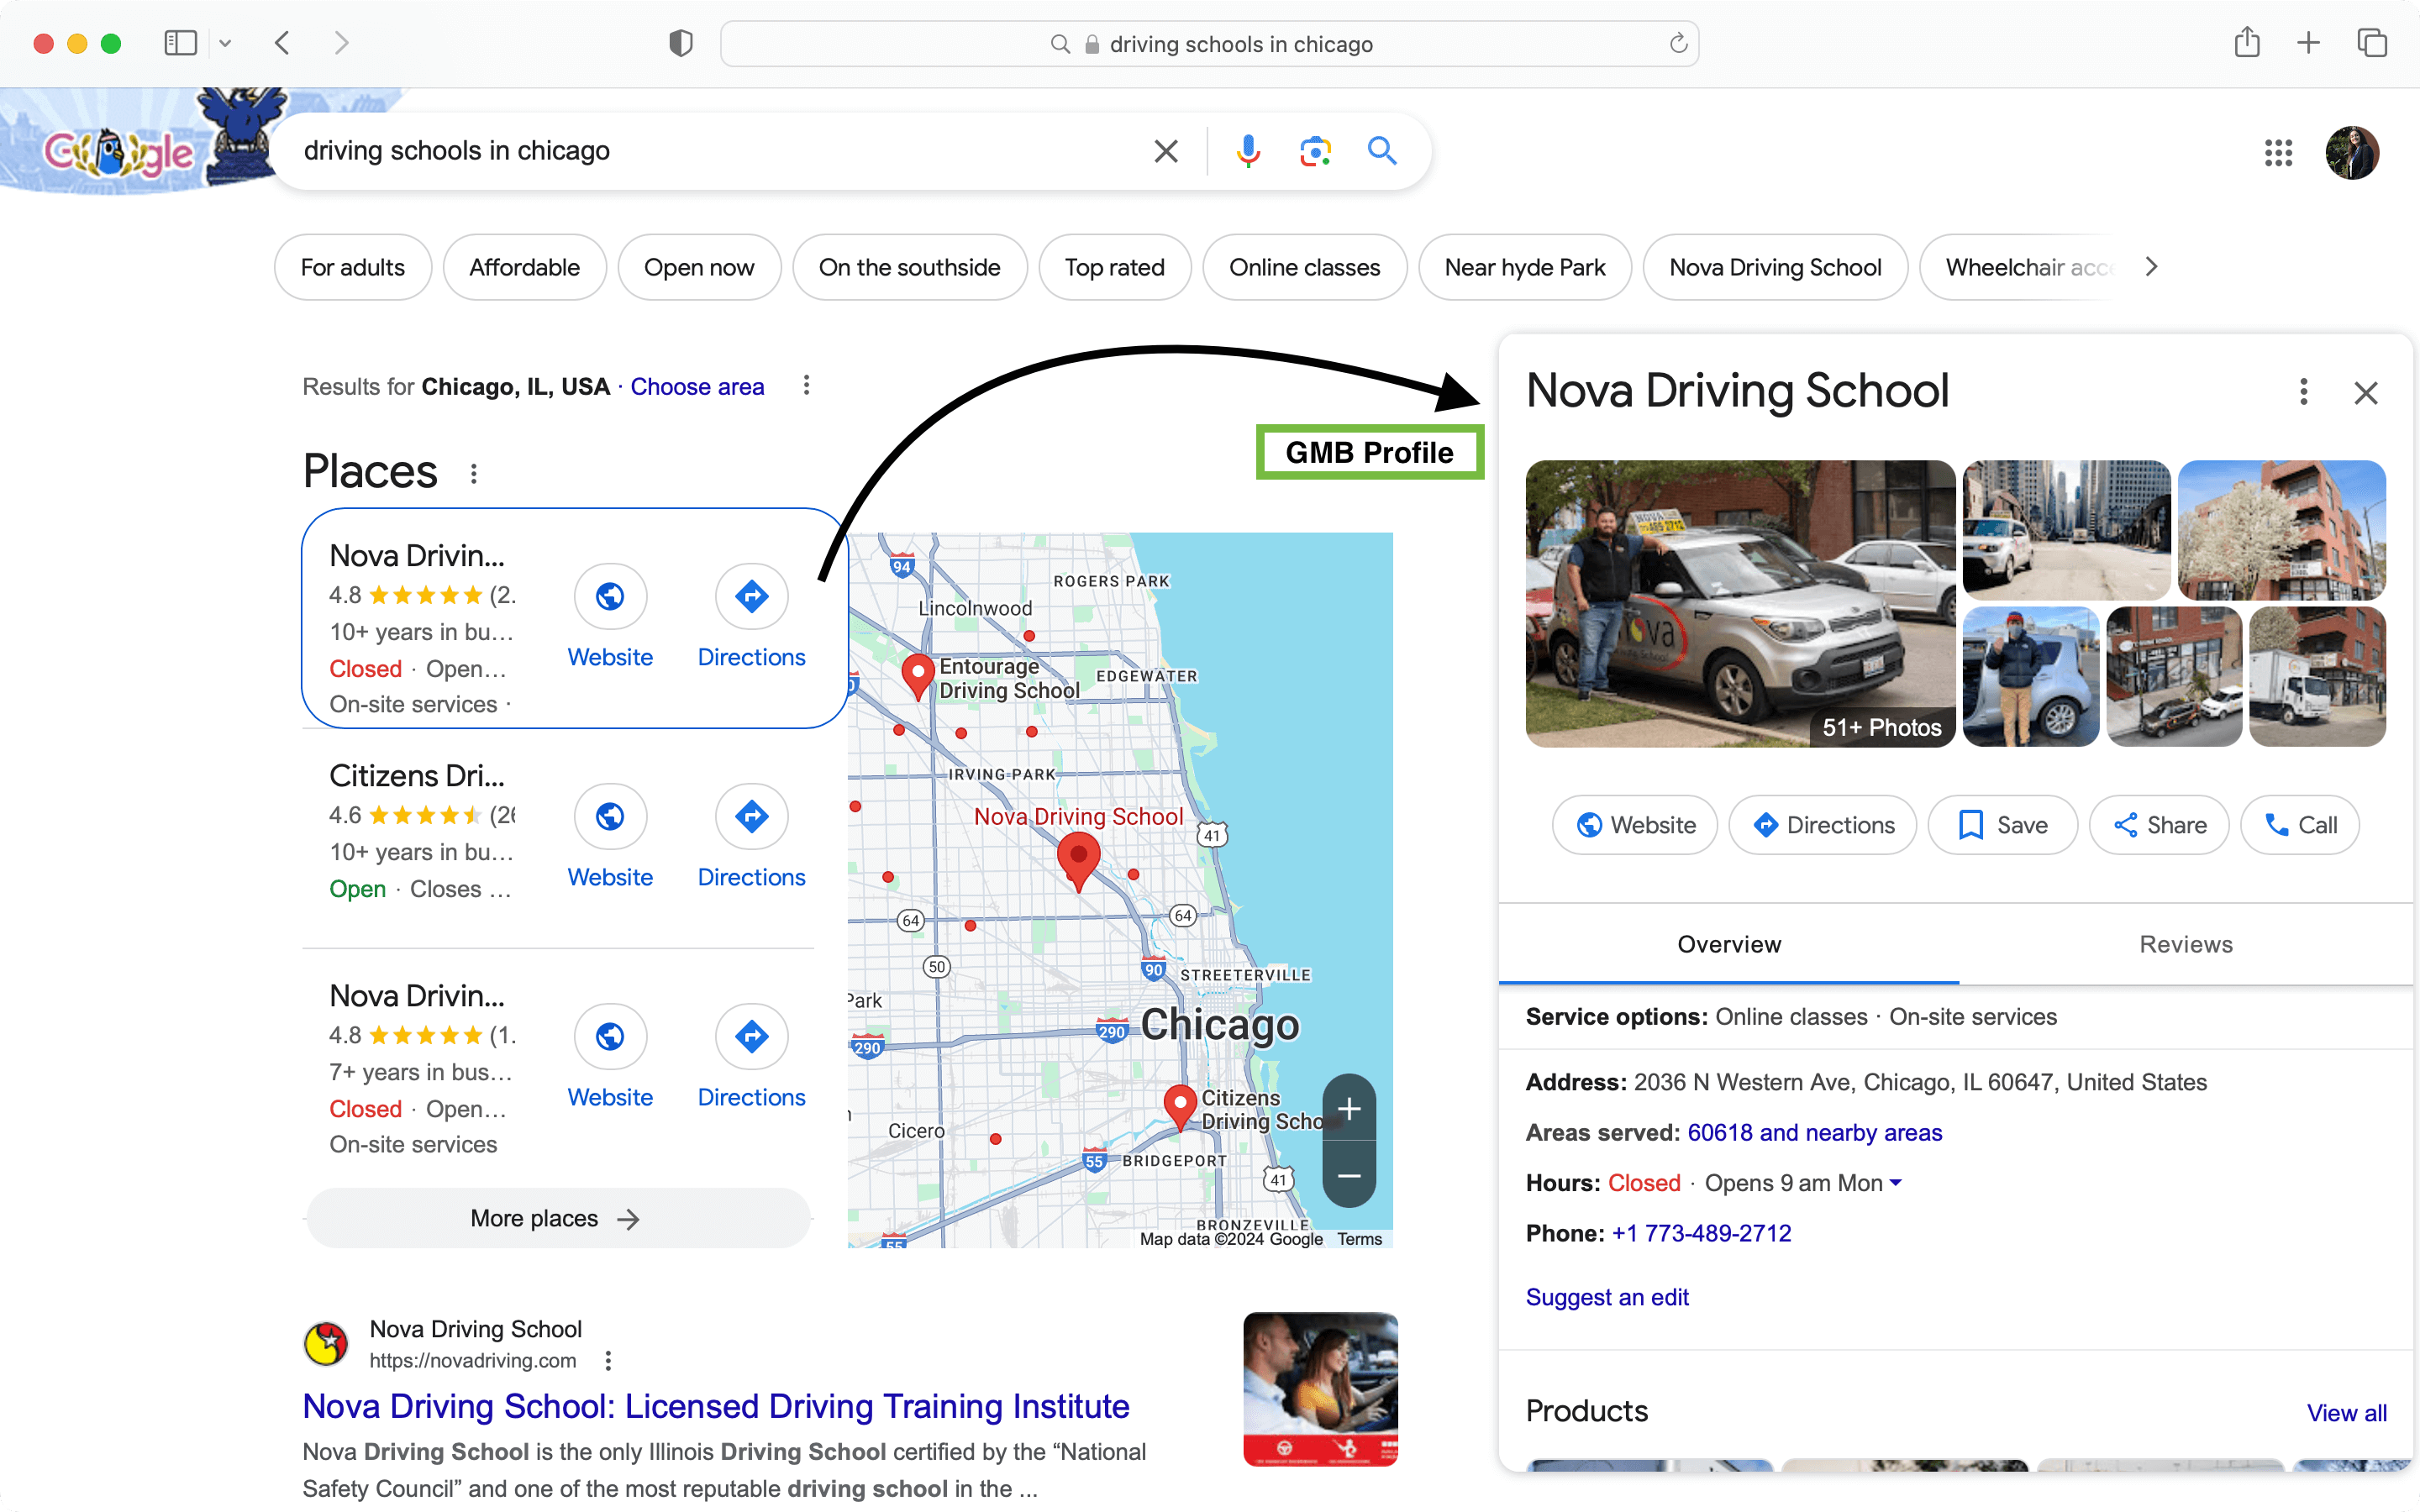Image resolution: width=2420 pixels, height=1512 pixels.
Task: Click the microphone voice search icon
Action: pyautogui.click(x=1248, y=151)
